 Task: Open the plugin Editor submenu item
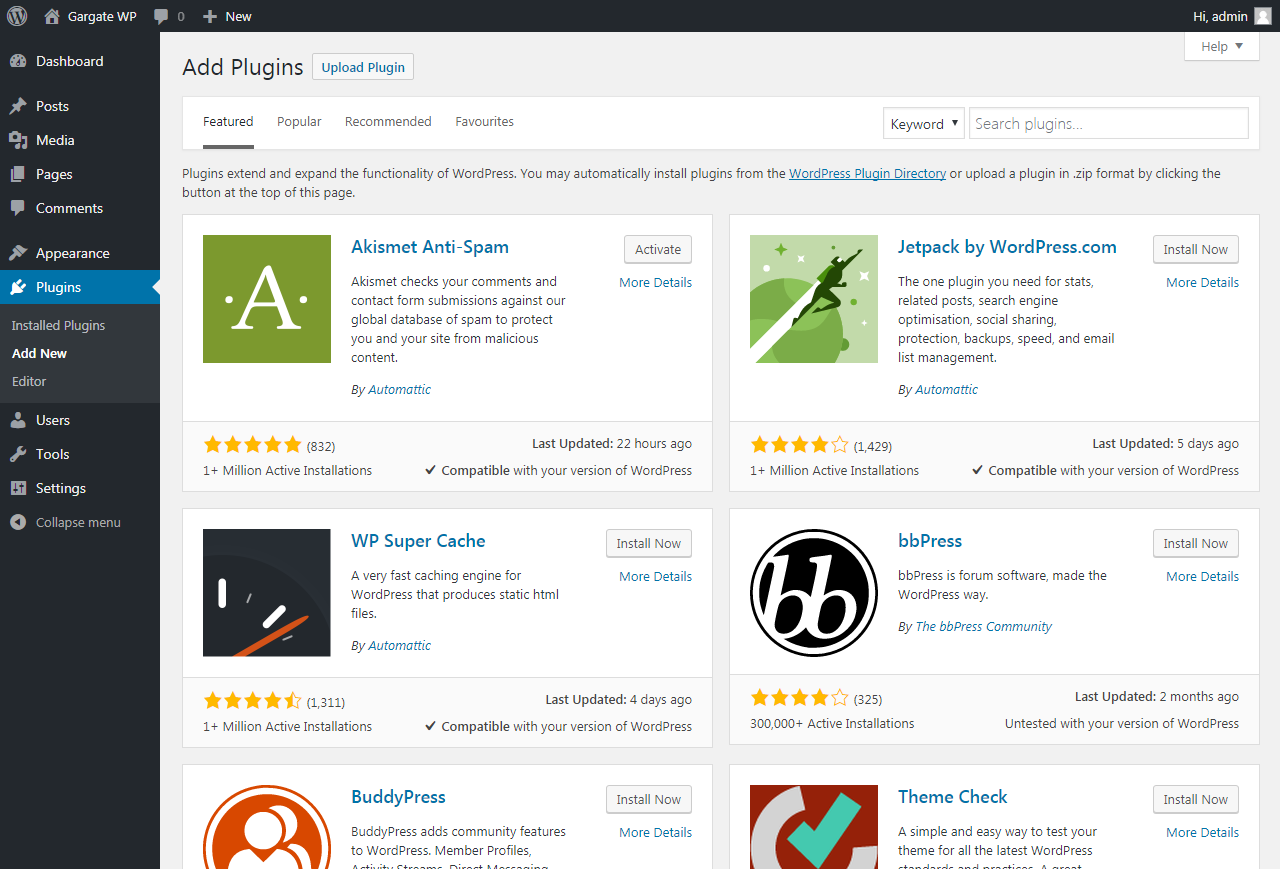[29, 381]
